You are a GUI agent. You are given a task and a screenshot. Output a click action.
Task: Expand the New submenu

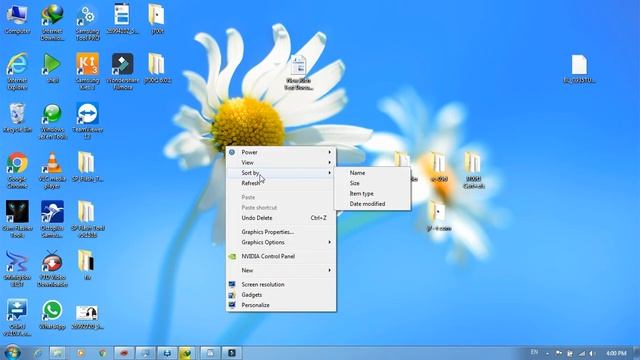(281, 270)
